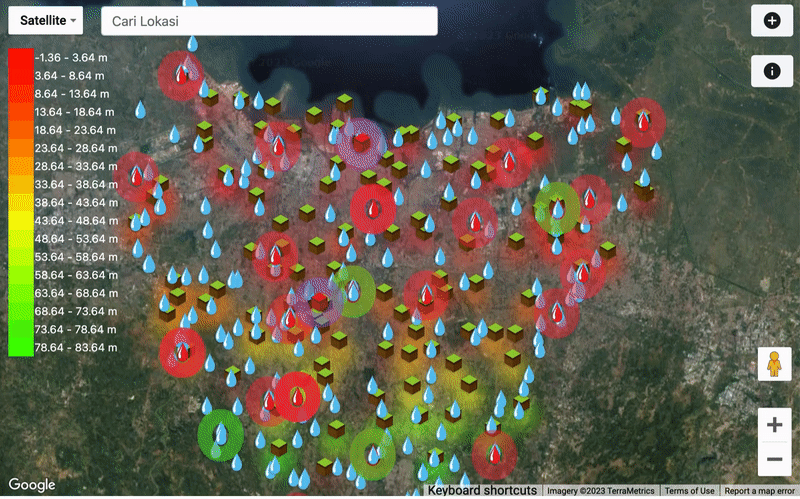
Task: Click the red-circled marker above Keyboard shortcuts
Action: 493,453
